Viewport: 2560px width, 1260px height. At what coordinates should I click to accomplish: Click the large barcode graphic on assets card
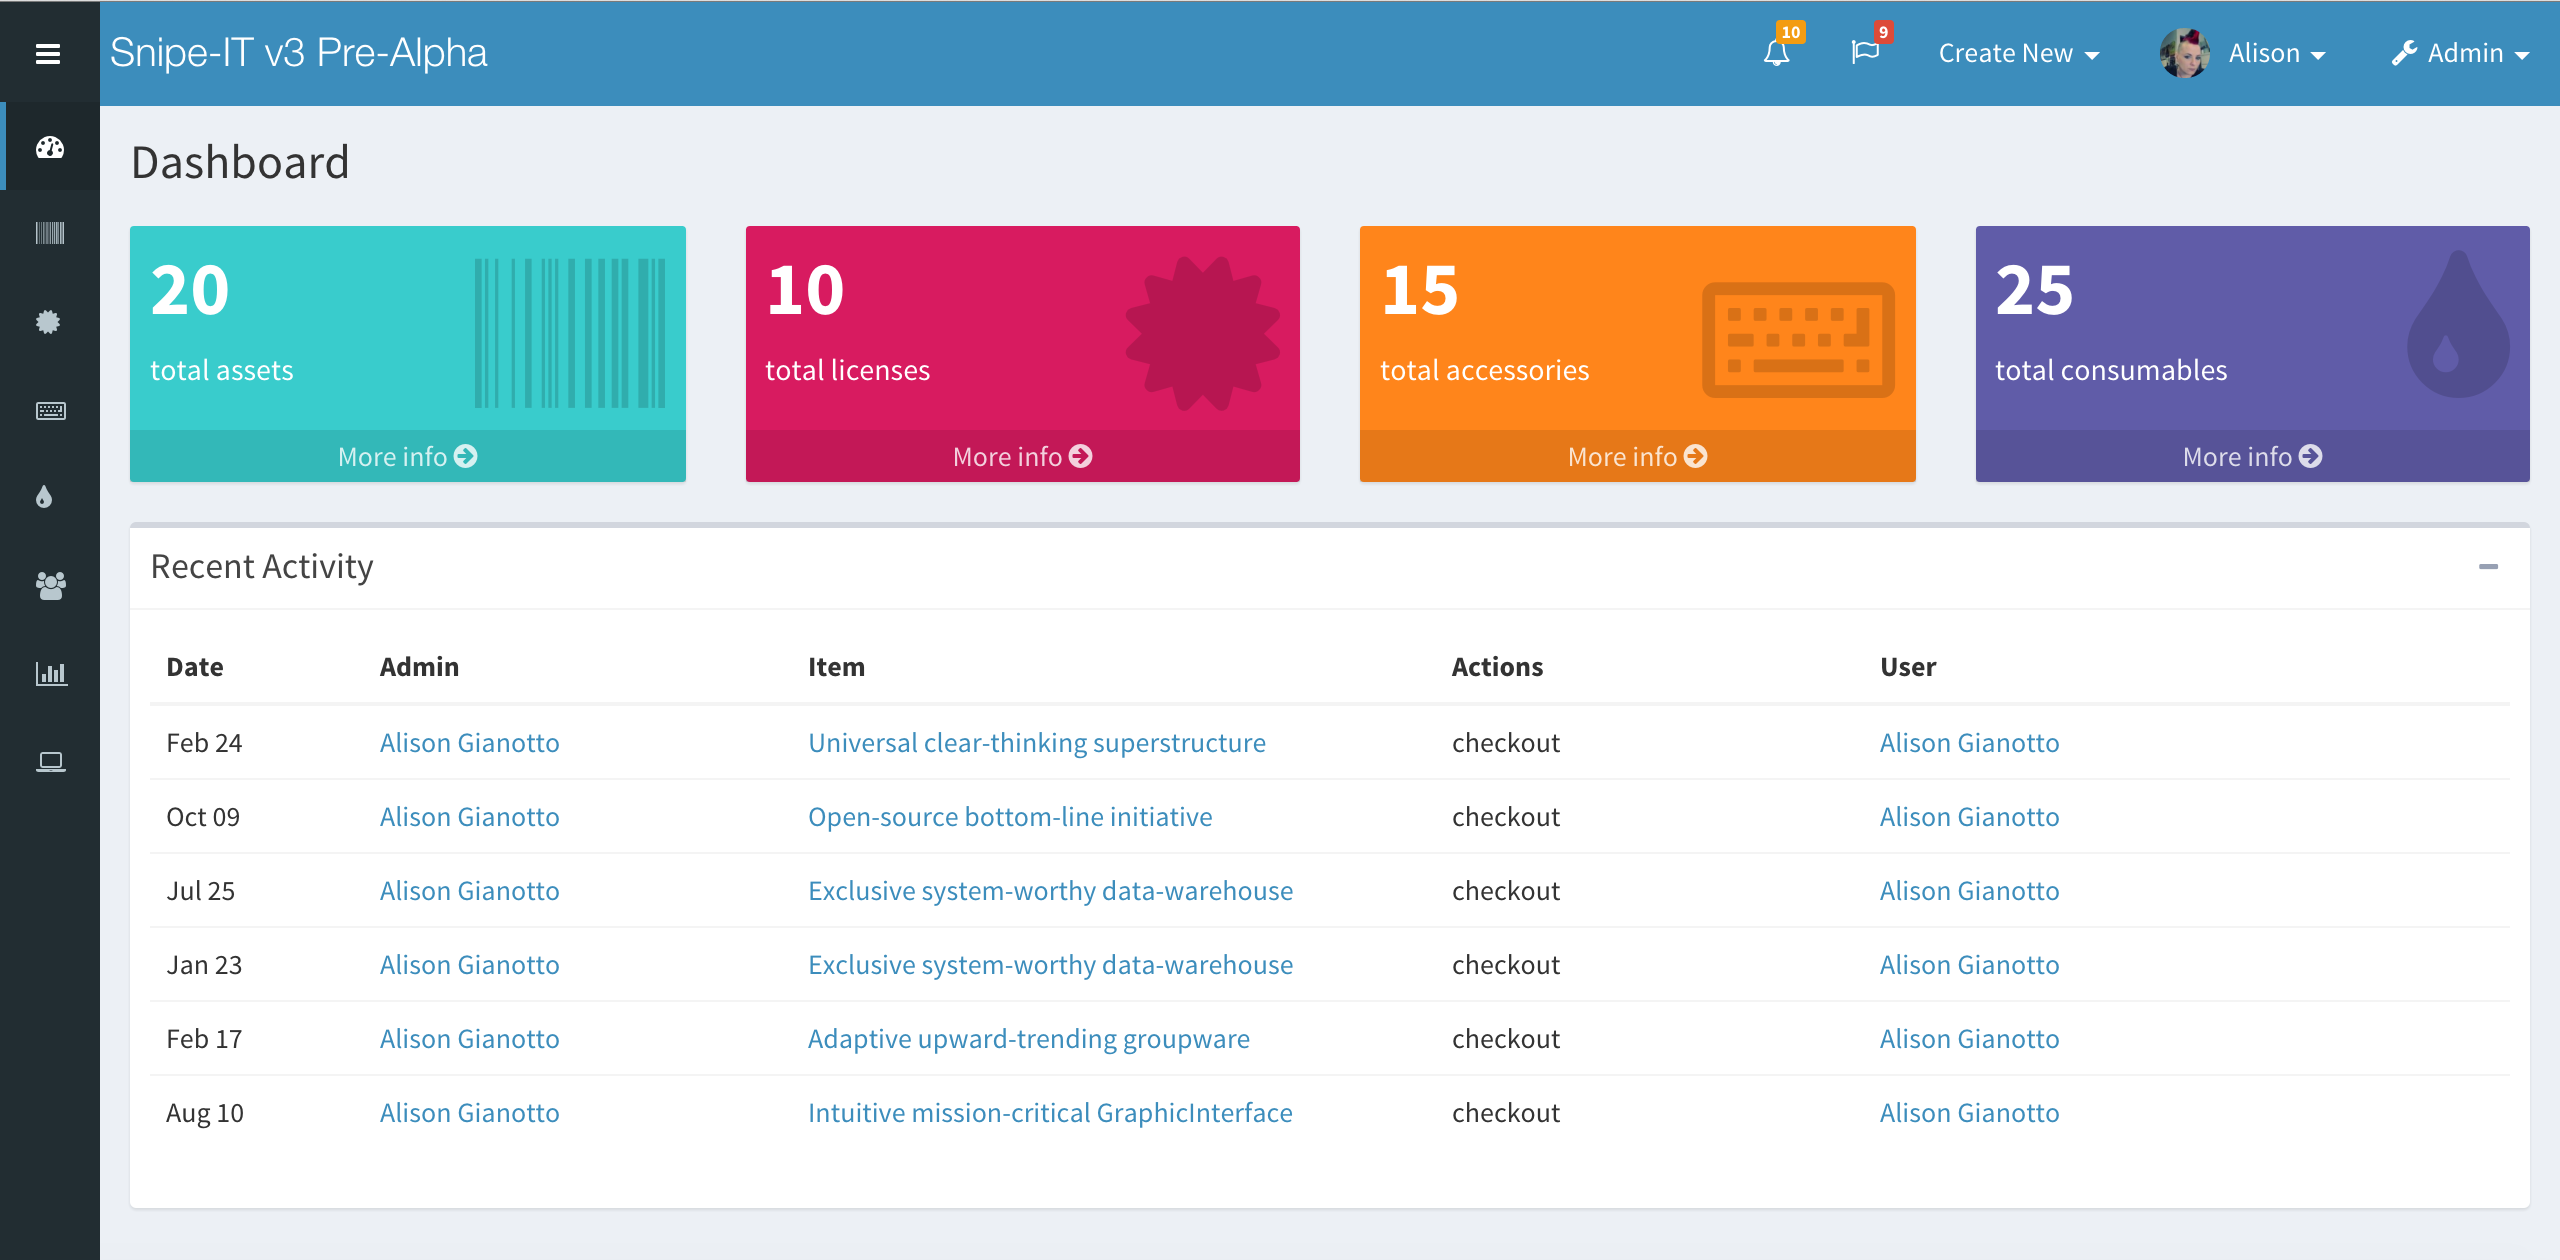pyautogui.click(x=570, y=333)
